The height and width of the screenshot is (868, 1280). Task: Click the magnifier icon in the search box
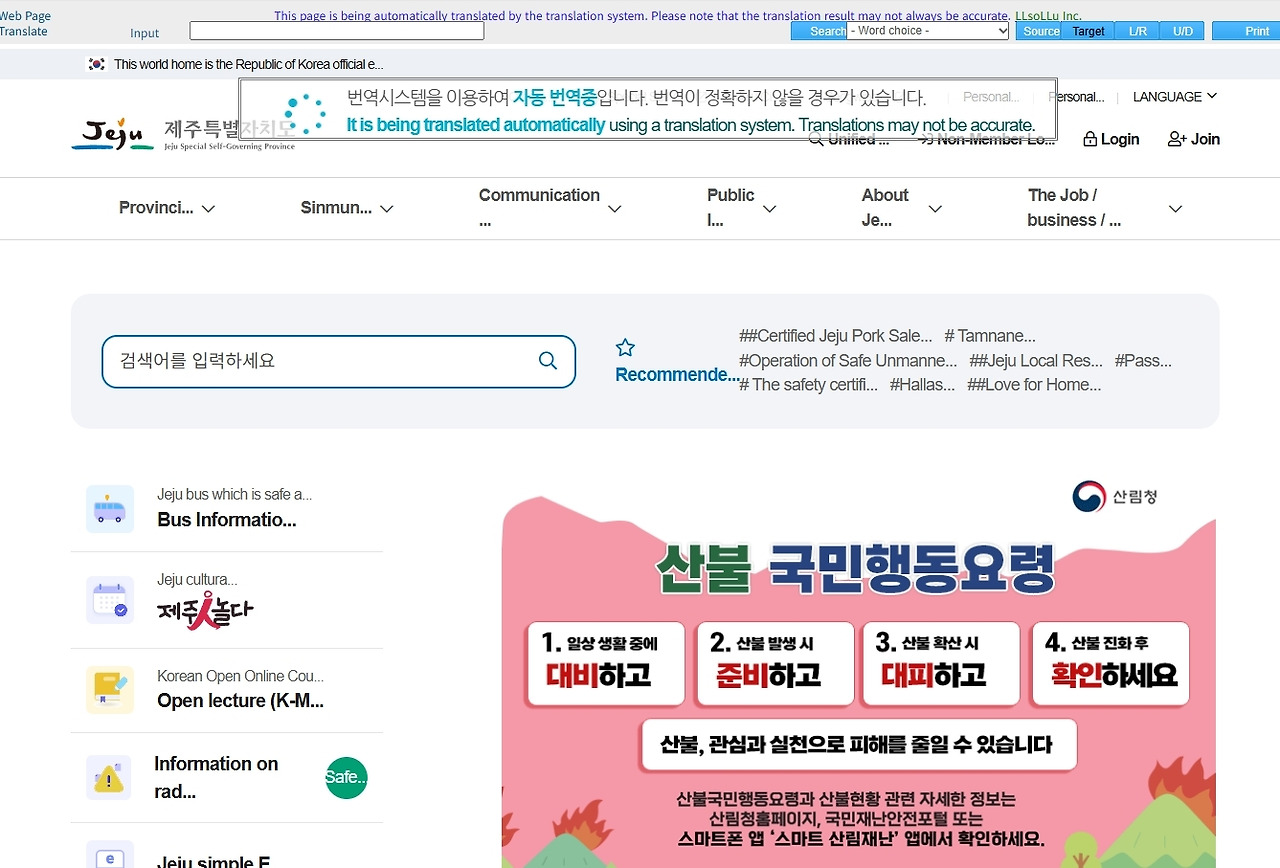(547, 361)
